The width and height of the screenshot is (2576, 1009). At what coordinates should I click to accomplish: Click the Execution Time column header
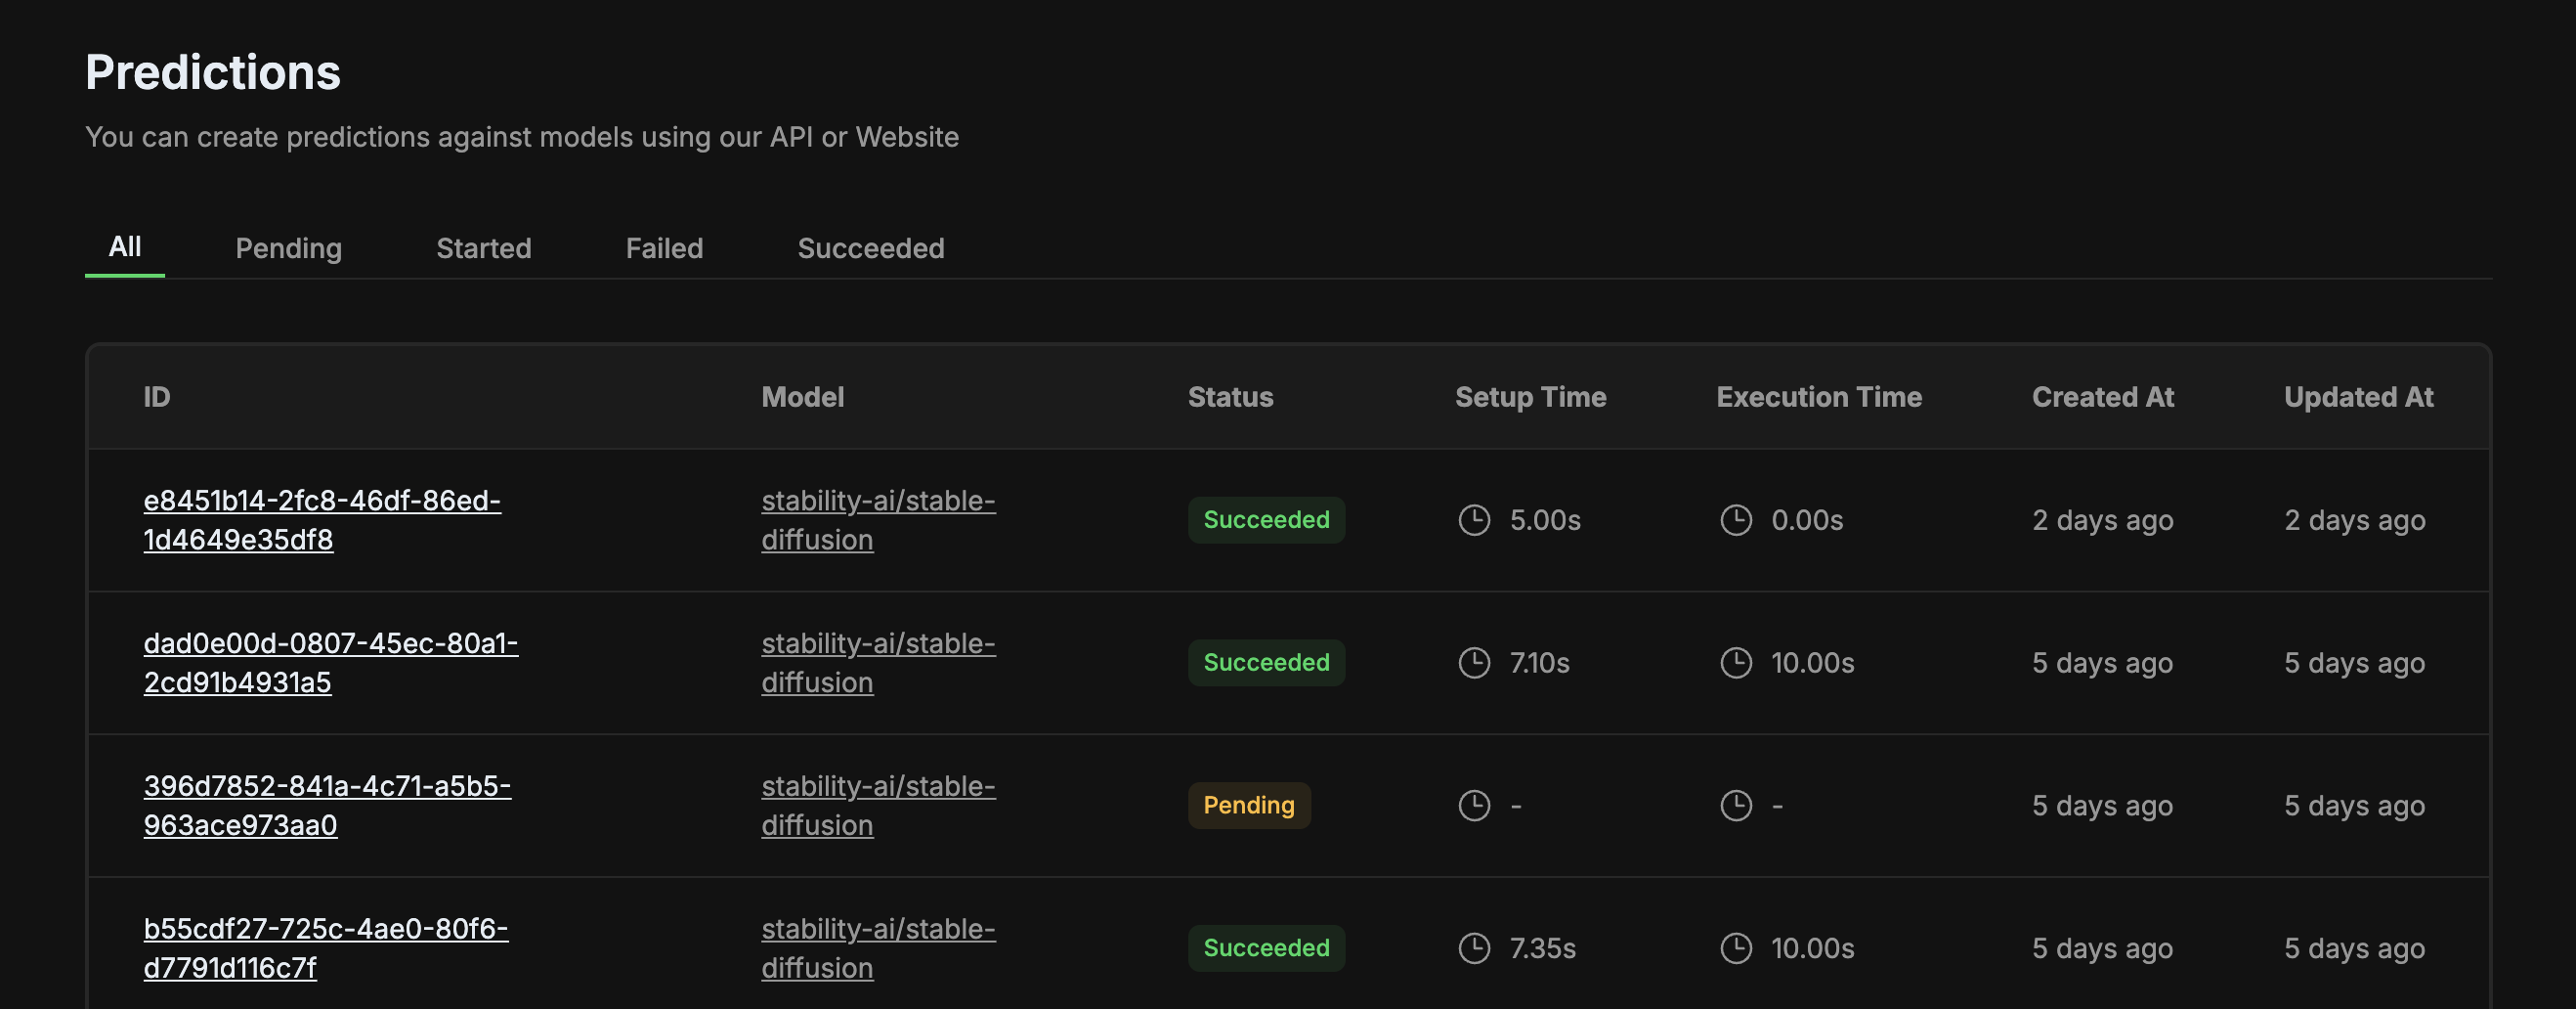pos(1818,397)
